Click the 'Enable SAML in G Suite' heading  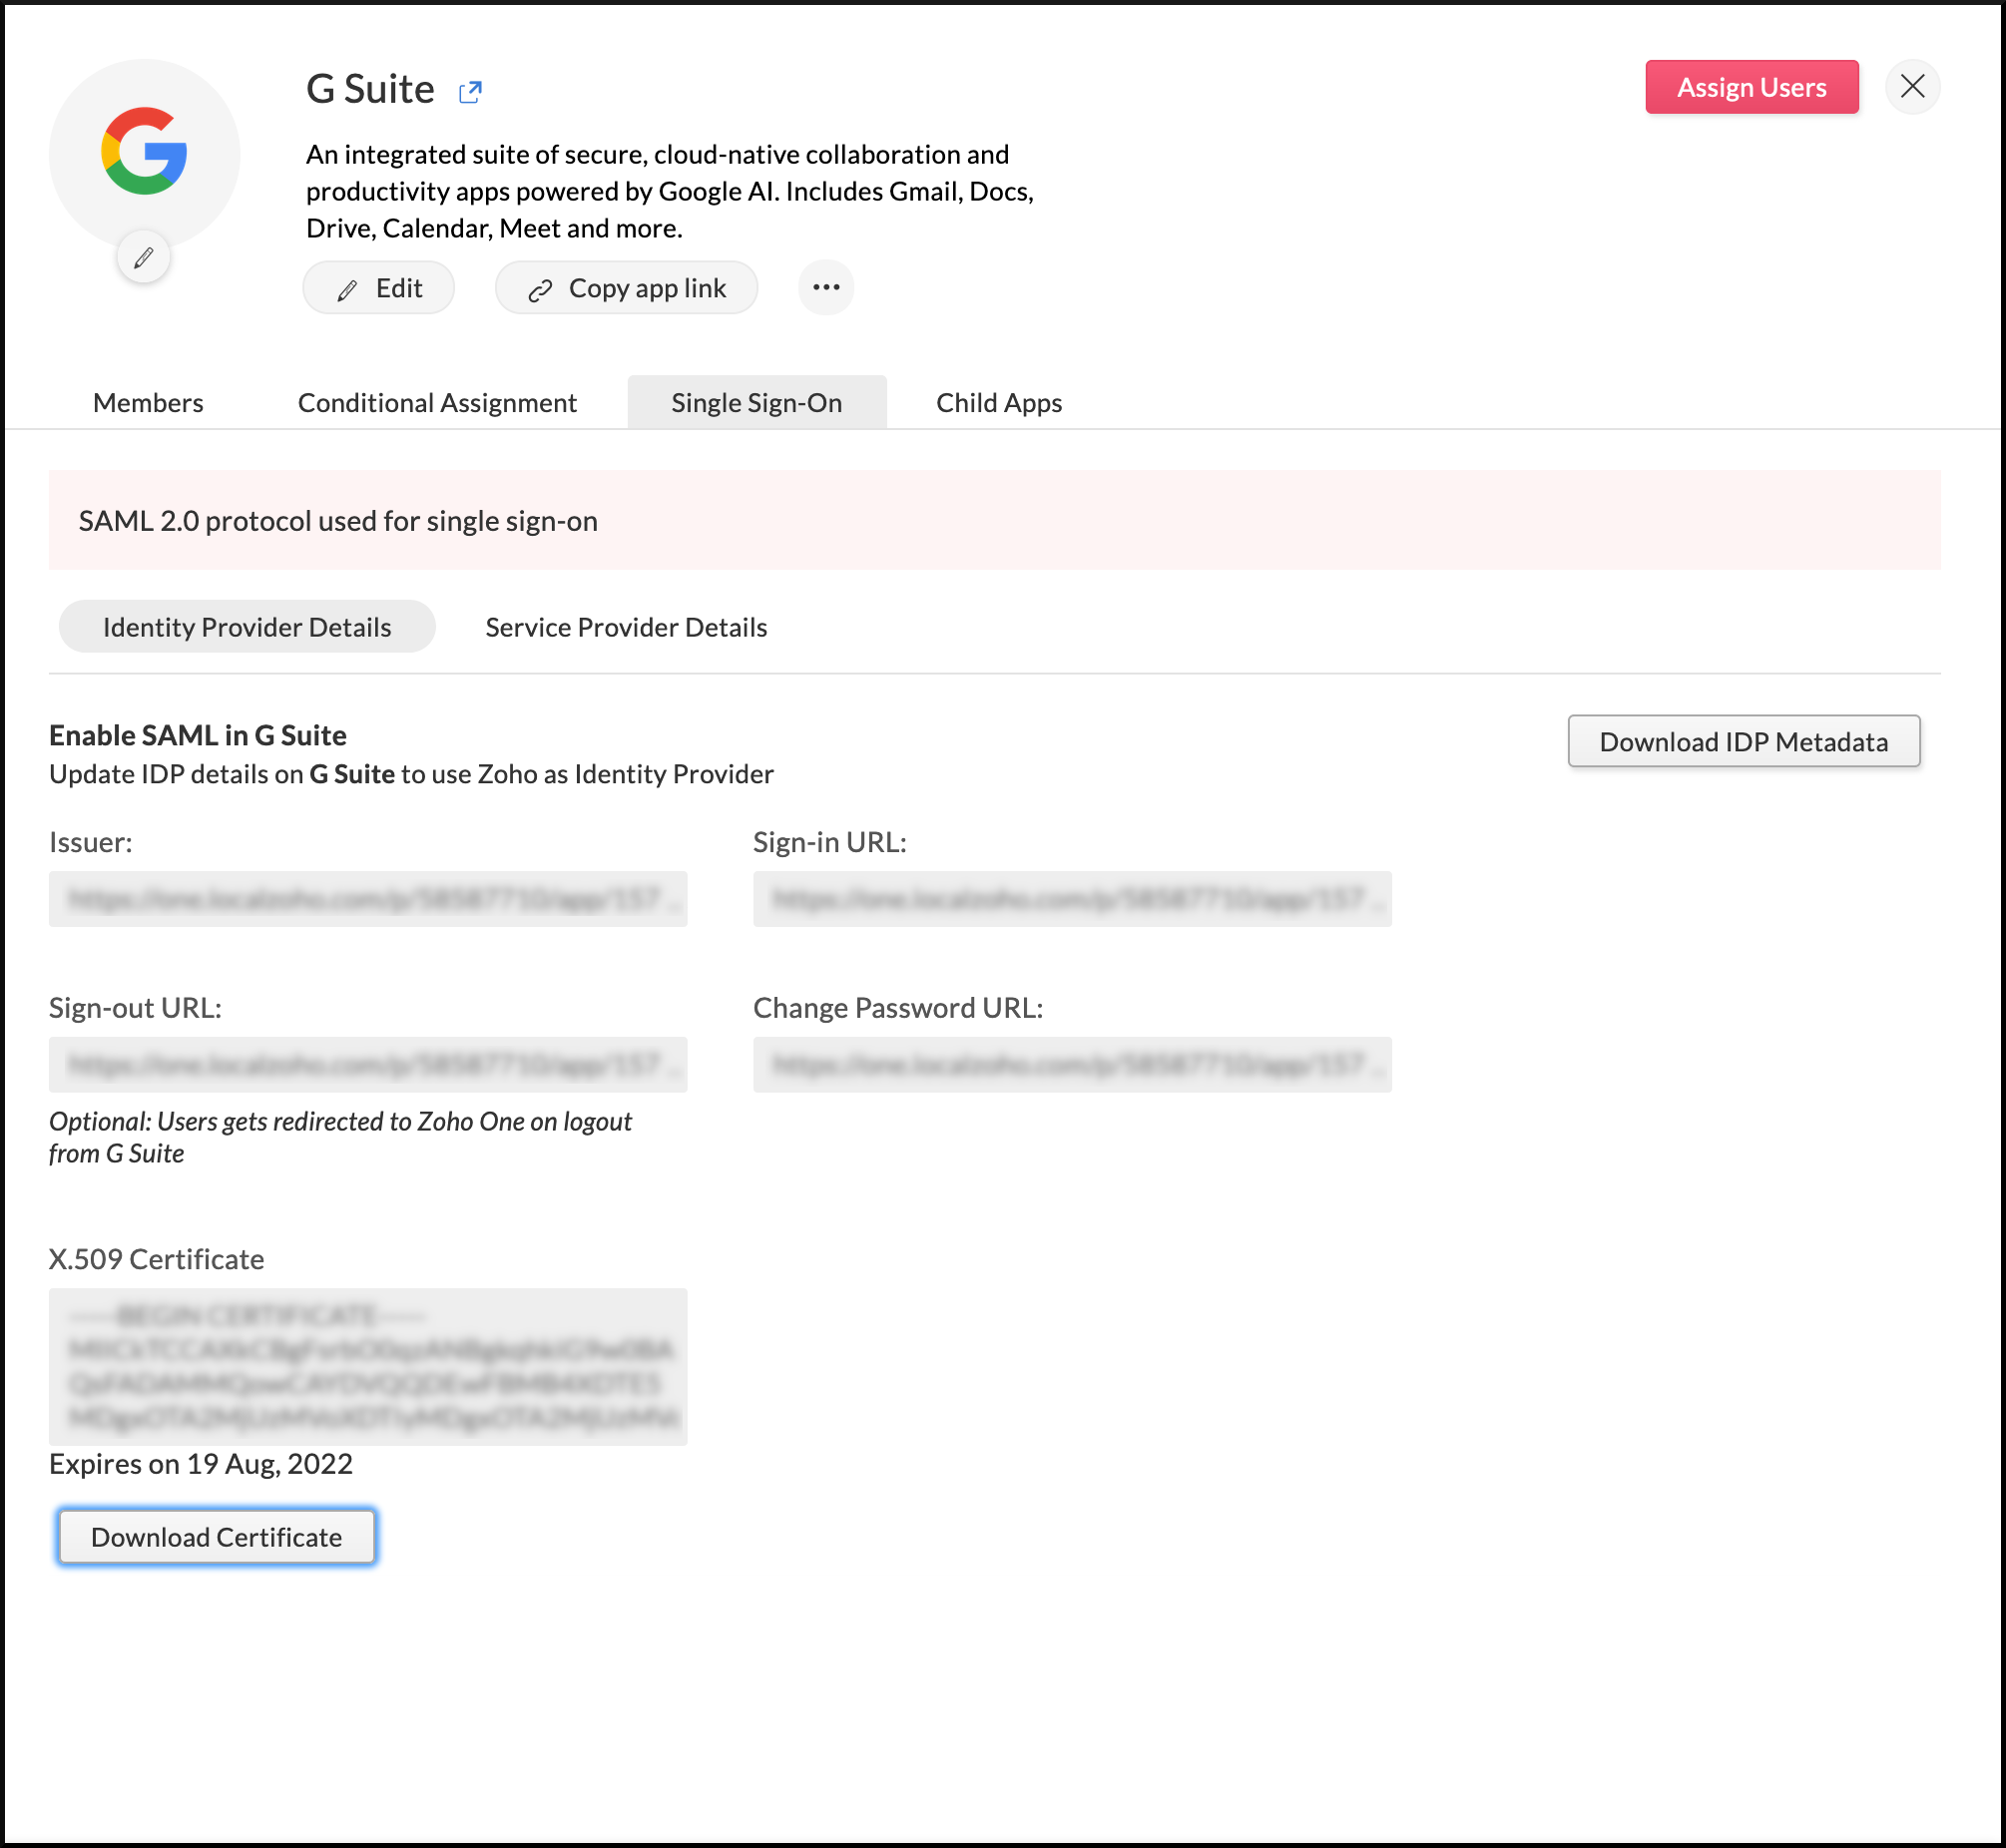coord(198,735)
